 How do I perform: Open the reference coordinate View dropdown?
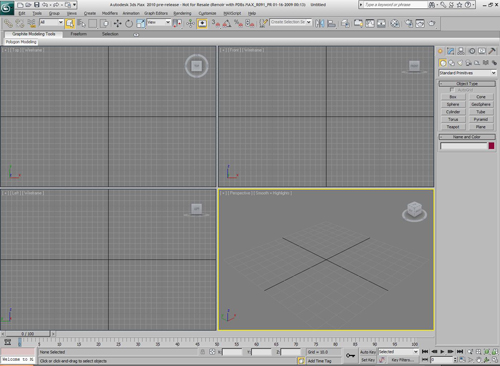pyautogui.click(x=159, y=22)
